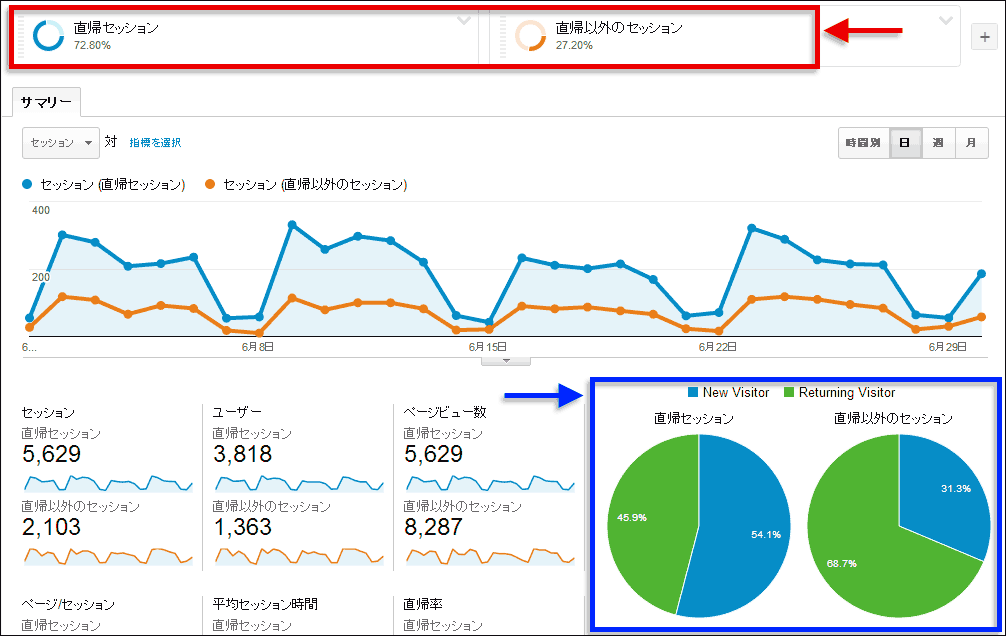The width and height of the screenshot is (1006, 636).
Task: Click the blue donut icon of 直帰セッション segment
Action: (x=48, y=36)
